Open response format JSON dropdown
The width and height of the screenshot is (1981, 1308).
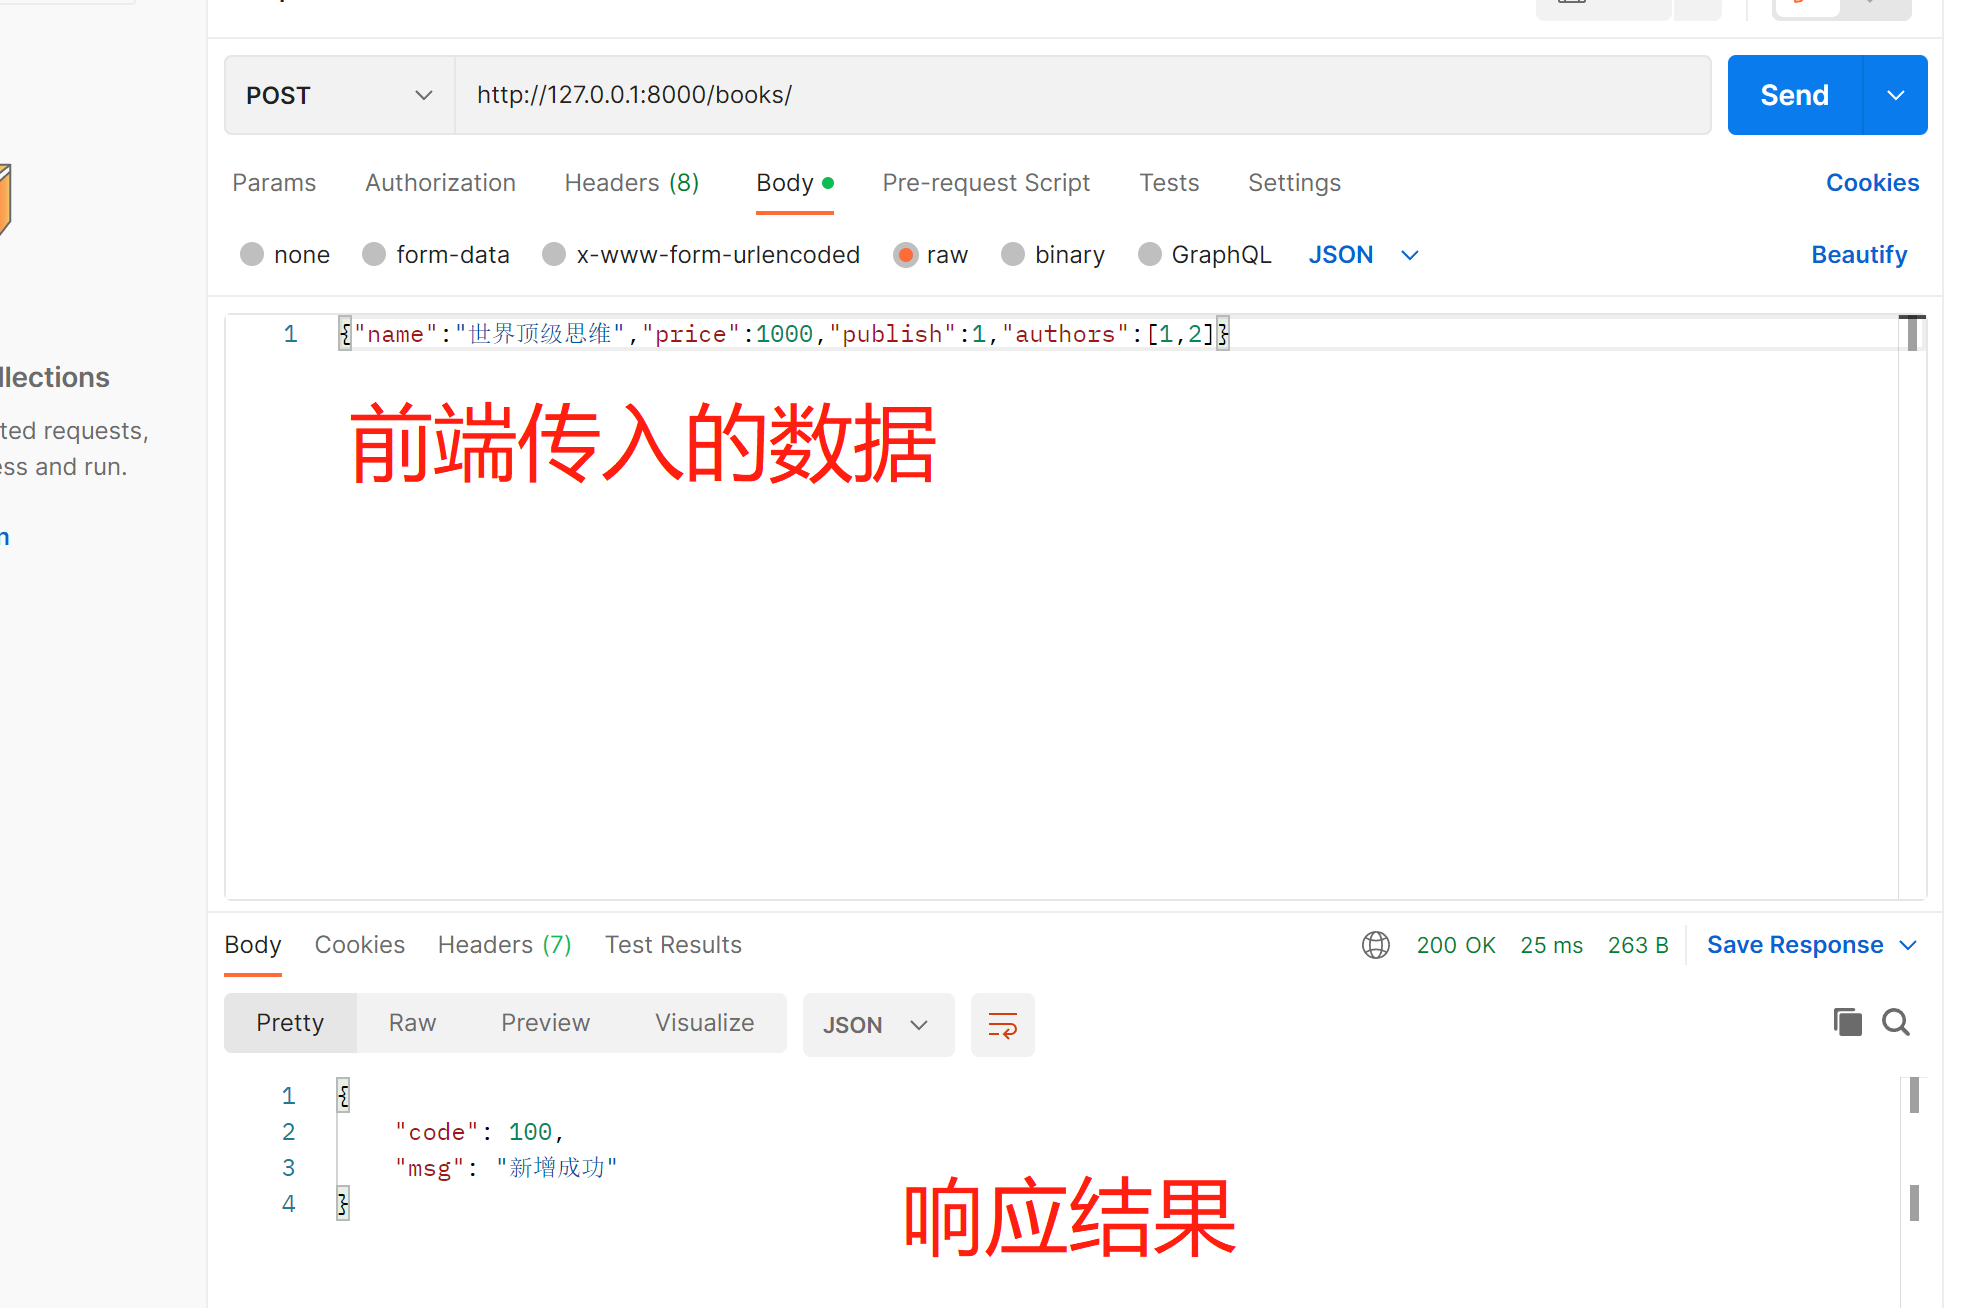pos(877,1025)
